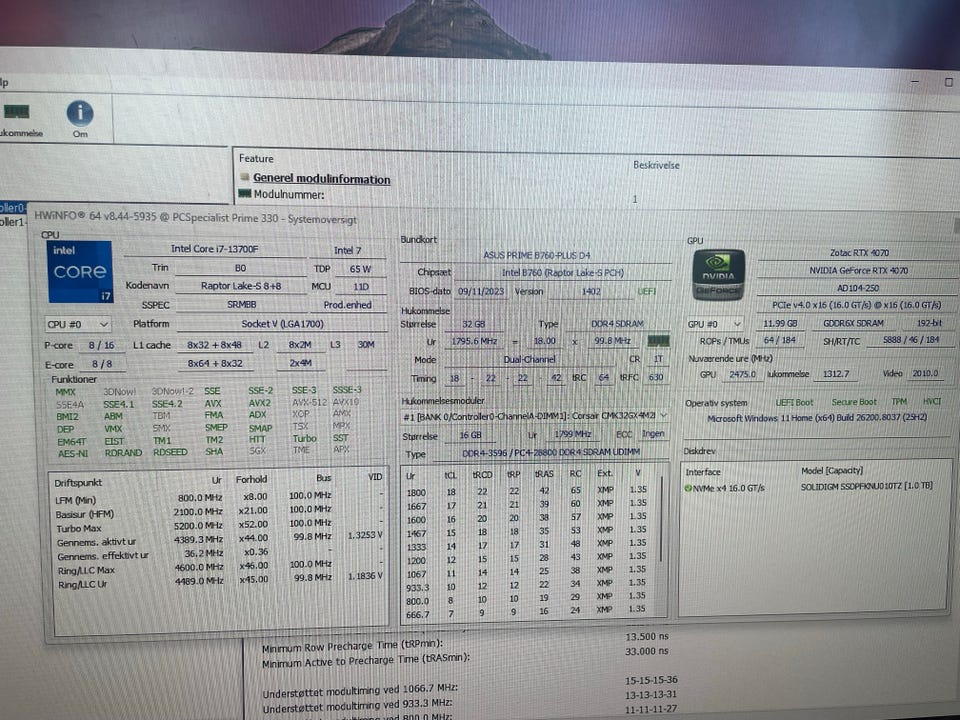The height and width of the screenshot is (720, 960).
Task: Open the GPU #0 selector dropdown
Action: click(716, 323)
